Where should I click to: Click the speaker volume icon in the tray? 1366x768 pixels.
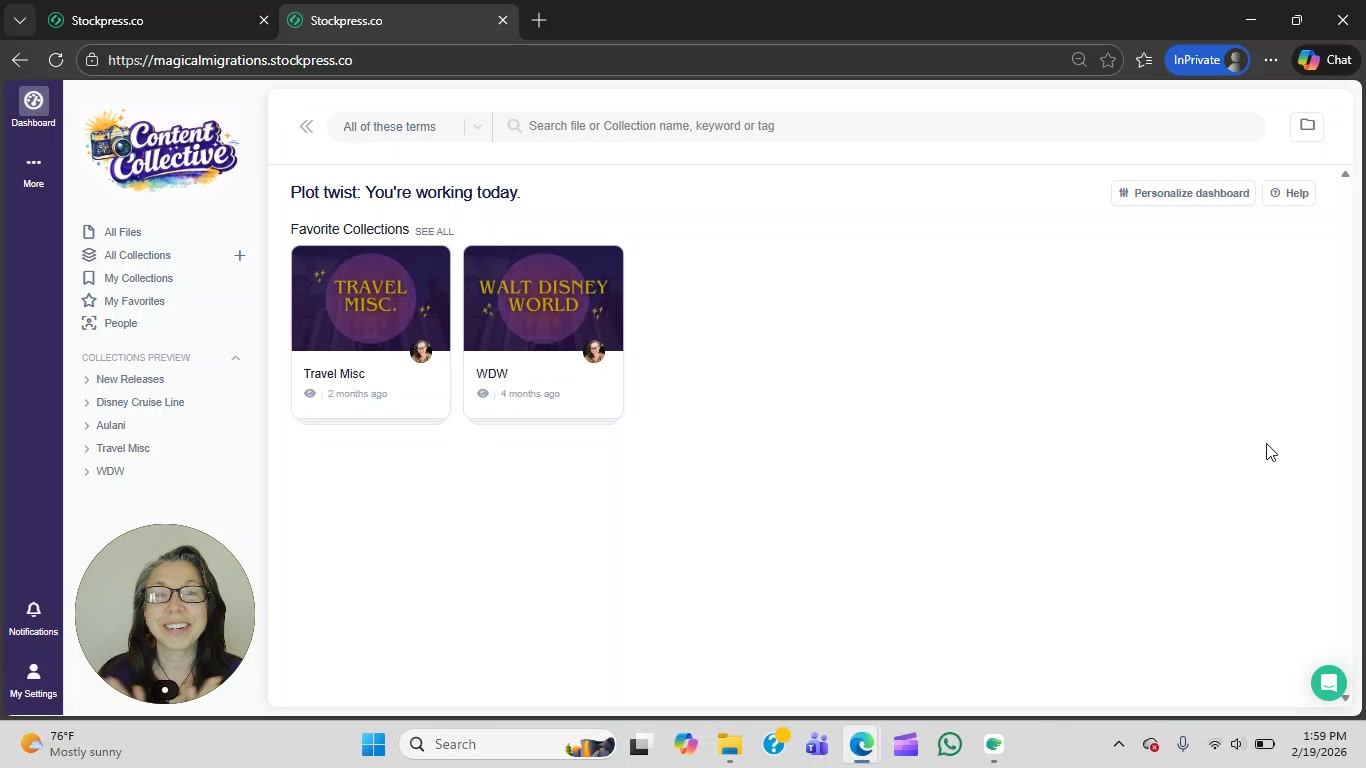click(x=1237, y=745)
